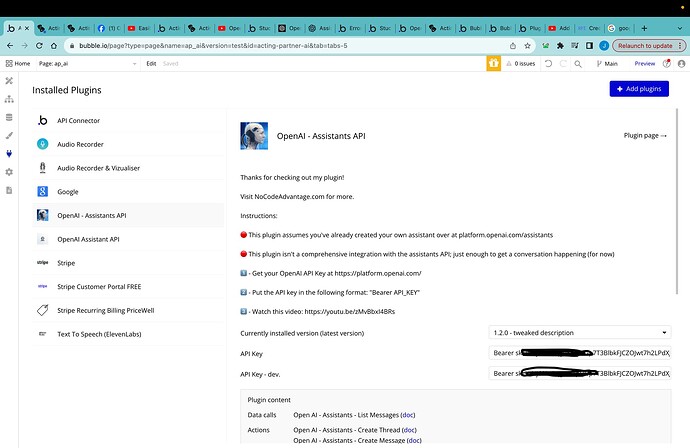Click the API Key - dev. input field

pyautogui.click(x=580, y=373)
